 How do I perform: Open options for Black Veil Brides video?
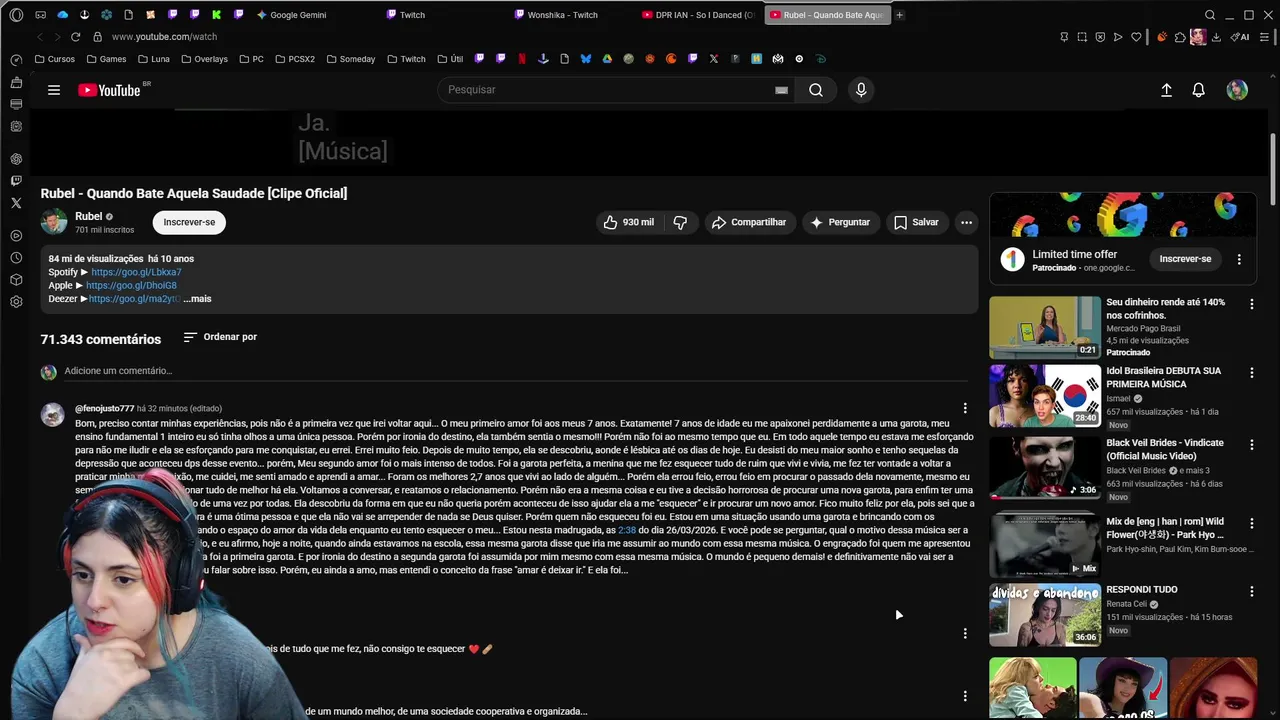pos(1251,444)
